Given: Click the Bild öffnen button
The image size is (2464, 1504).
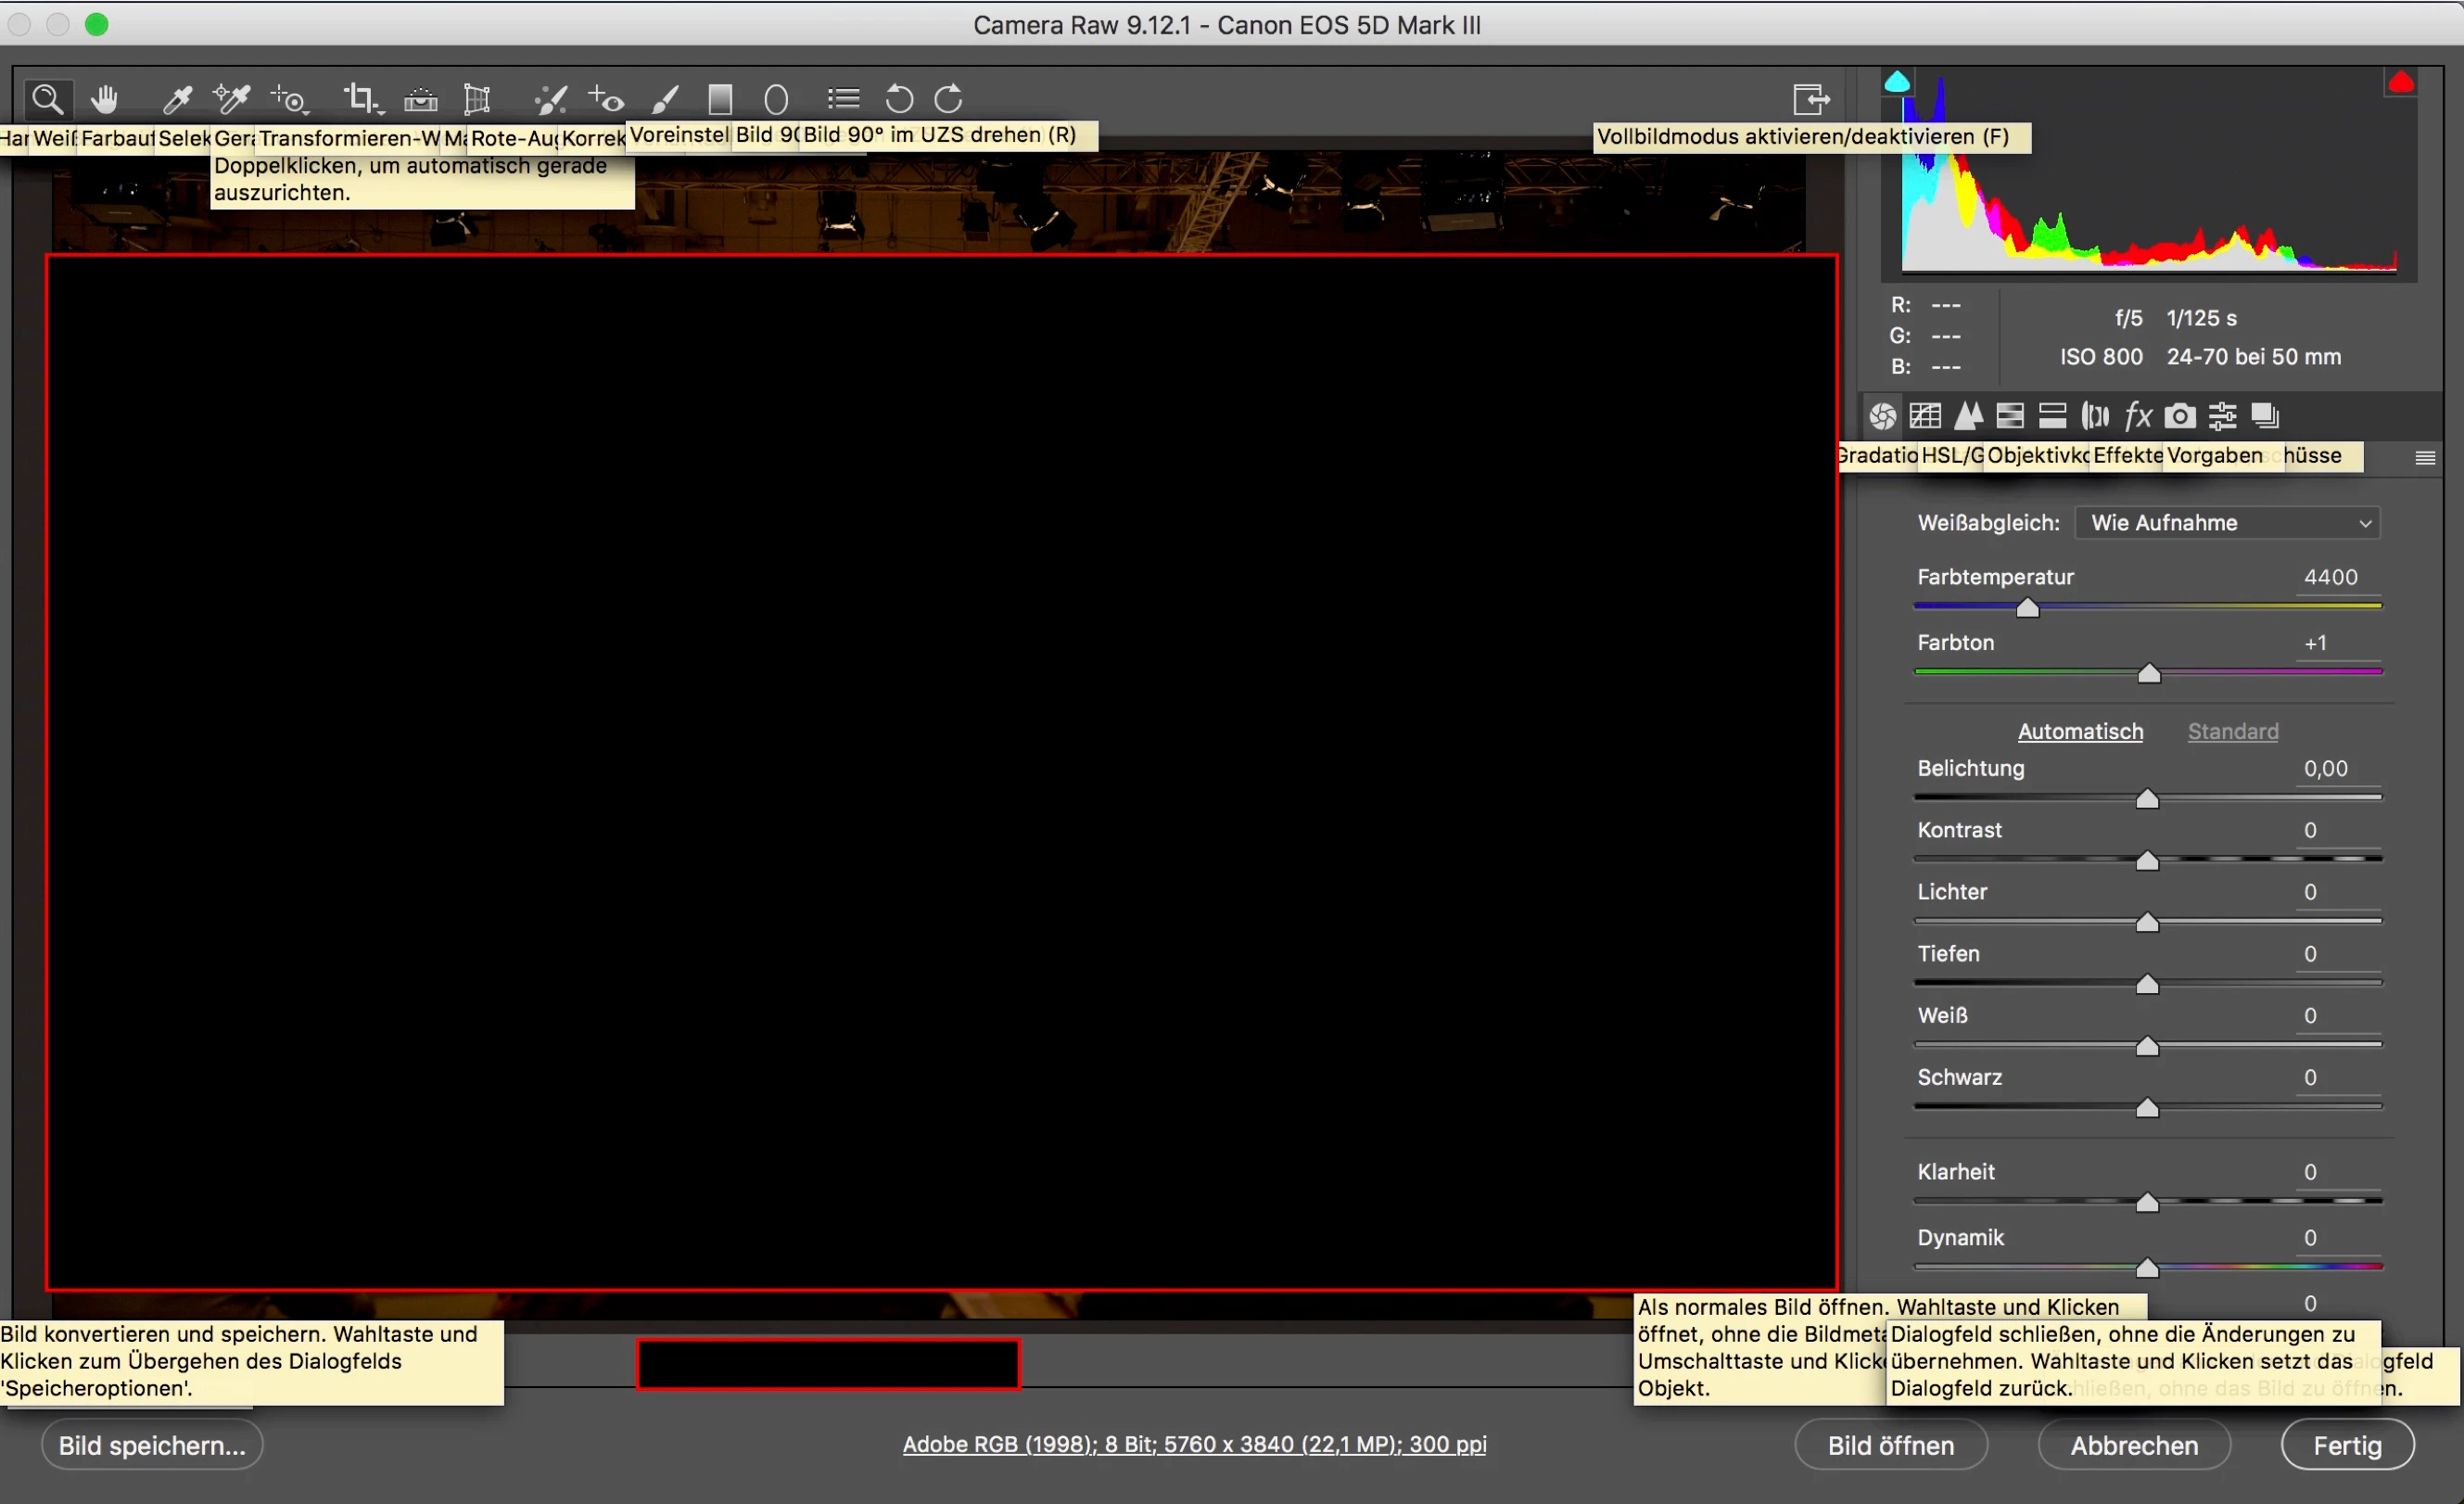Looking at the screenshot, I should [x=1890, y=1445].
